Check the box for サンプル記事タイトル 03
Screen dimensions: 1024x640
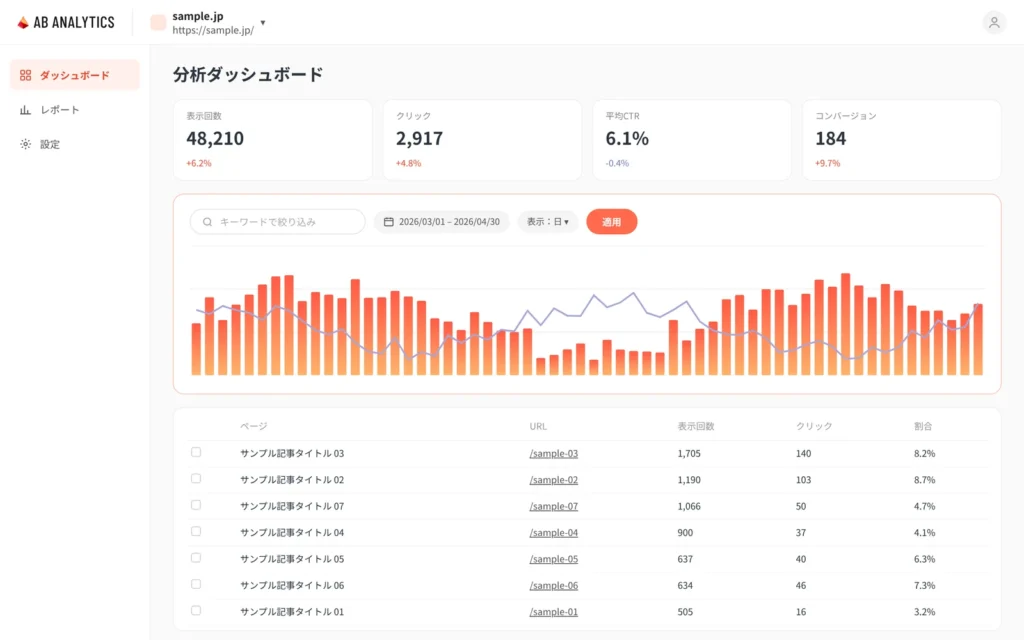click(196, 452)
